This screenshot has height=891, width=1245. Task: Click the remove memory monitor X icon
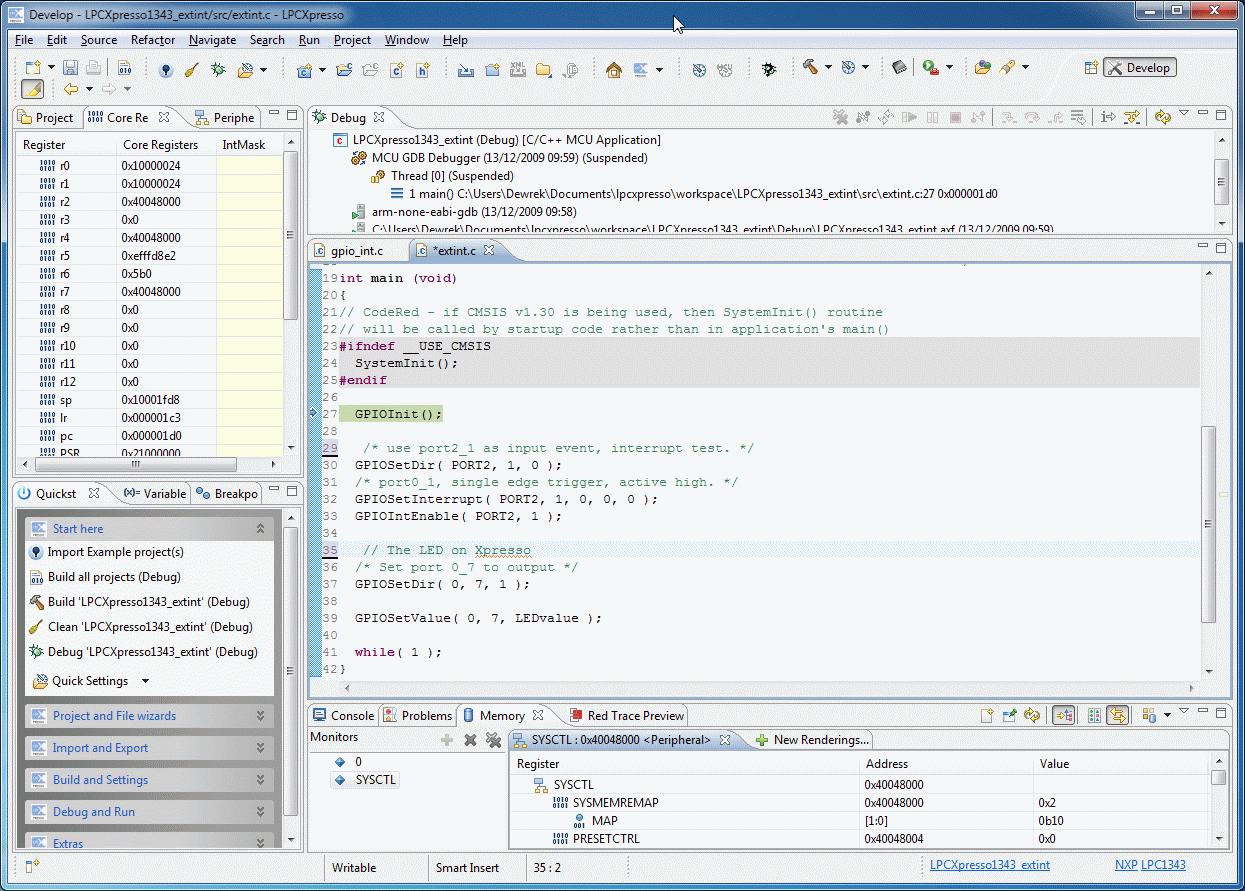470,740
